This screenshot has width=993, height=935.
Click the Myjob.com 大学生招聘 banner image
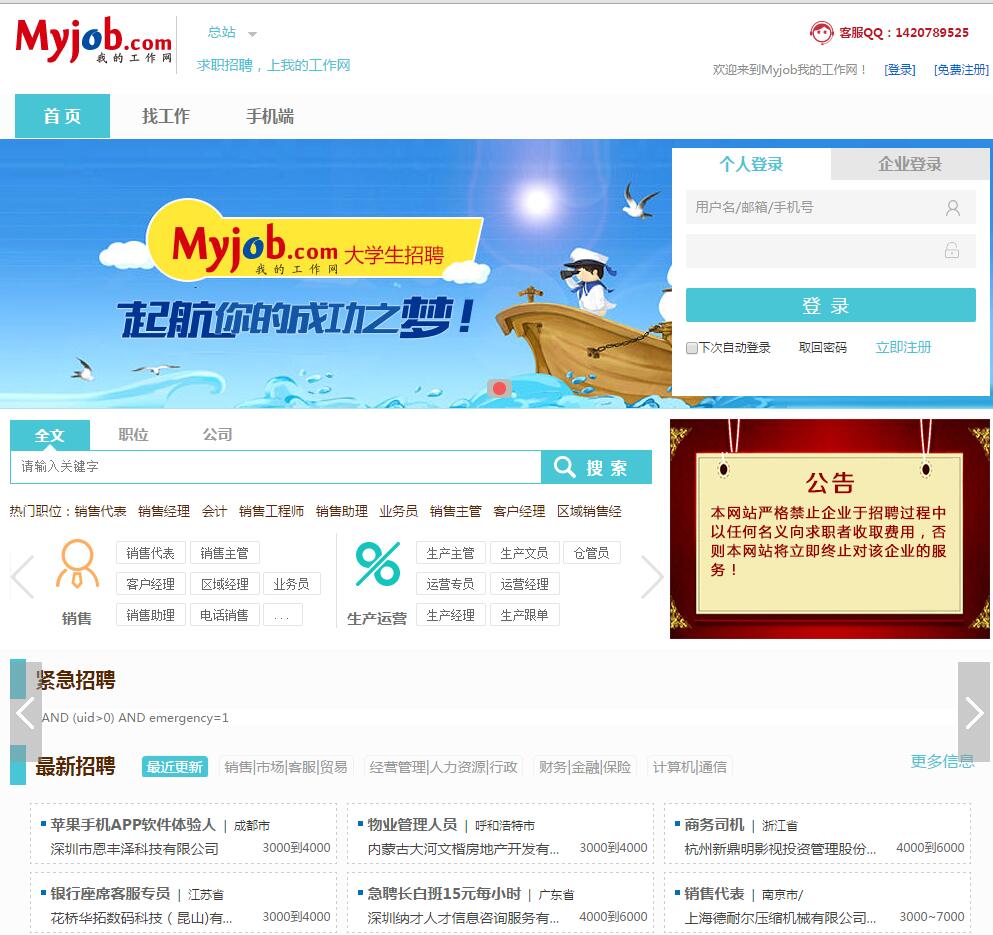coord(336,274)
